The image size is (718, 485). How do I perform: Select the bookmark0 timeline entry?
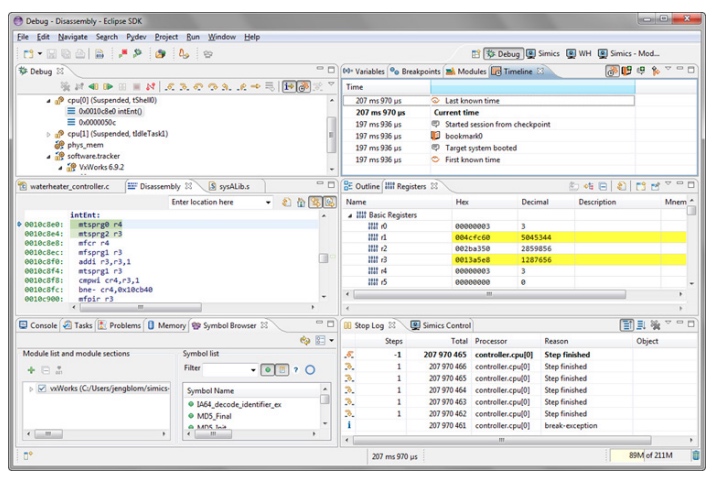(x=463, y=136)
